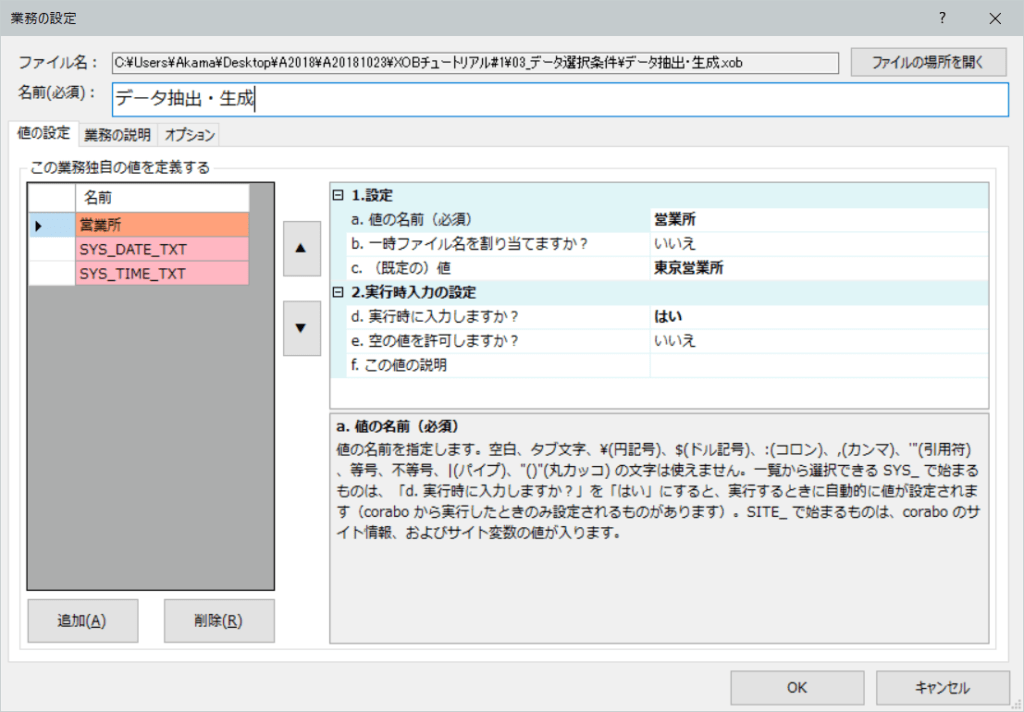
Task: Select SYS_TIME_TXT in the name list
Action: point(161,273)
